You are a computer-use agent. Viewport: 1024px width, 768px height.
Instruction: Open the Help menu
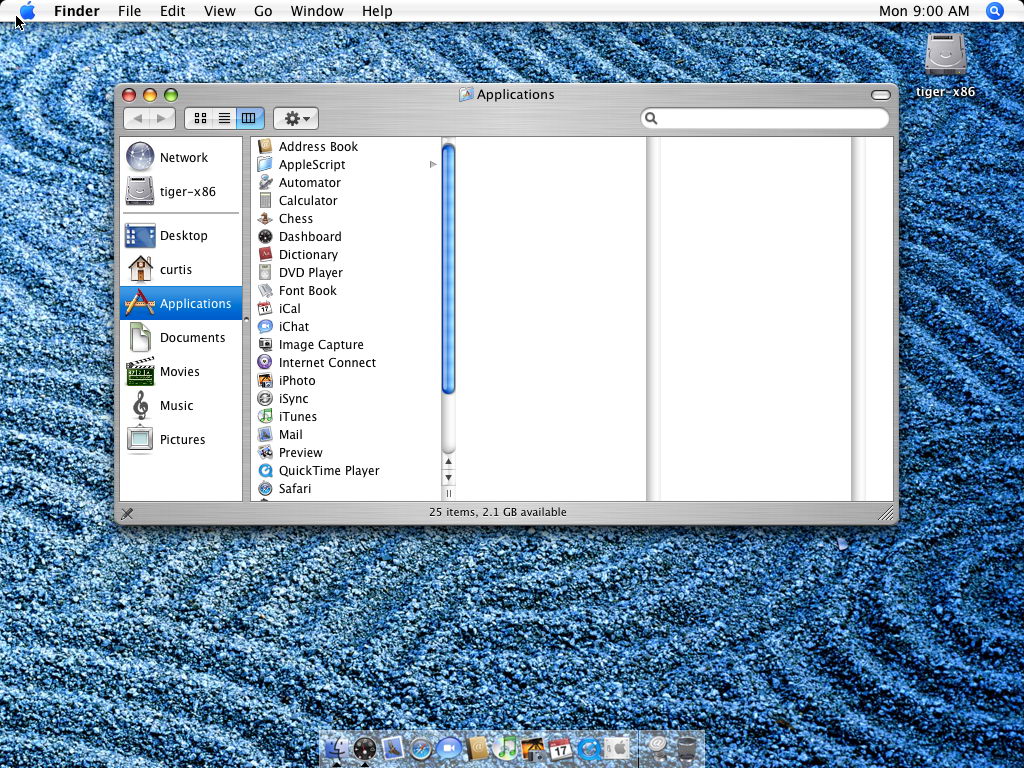point(377,11)
